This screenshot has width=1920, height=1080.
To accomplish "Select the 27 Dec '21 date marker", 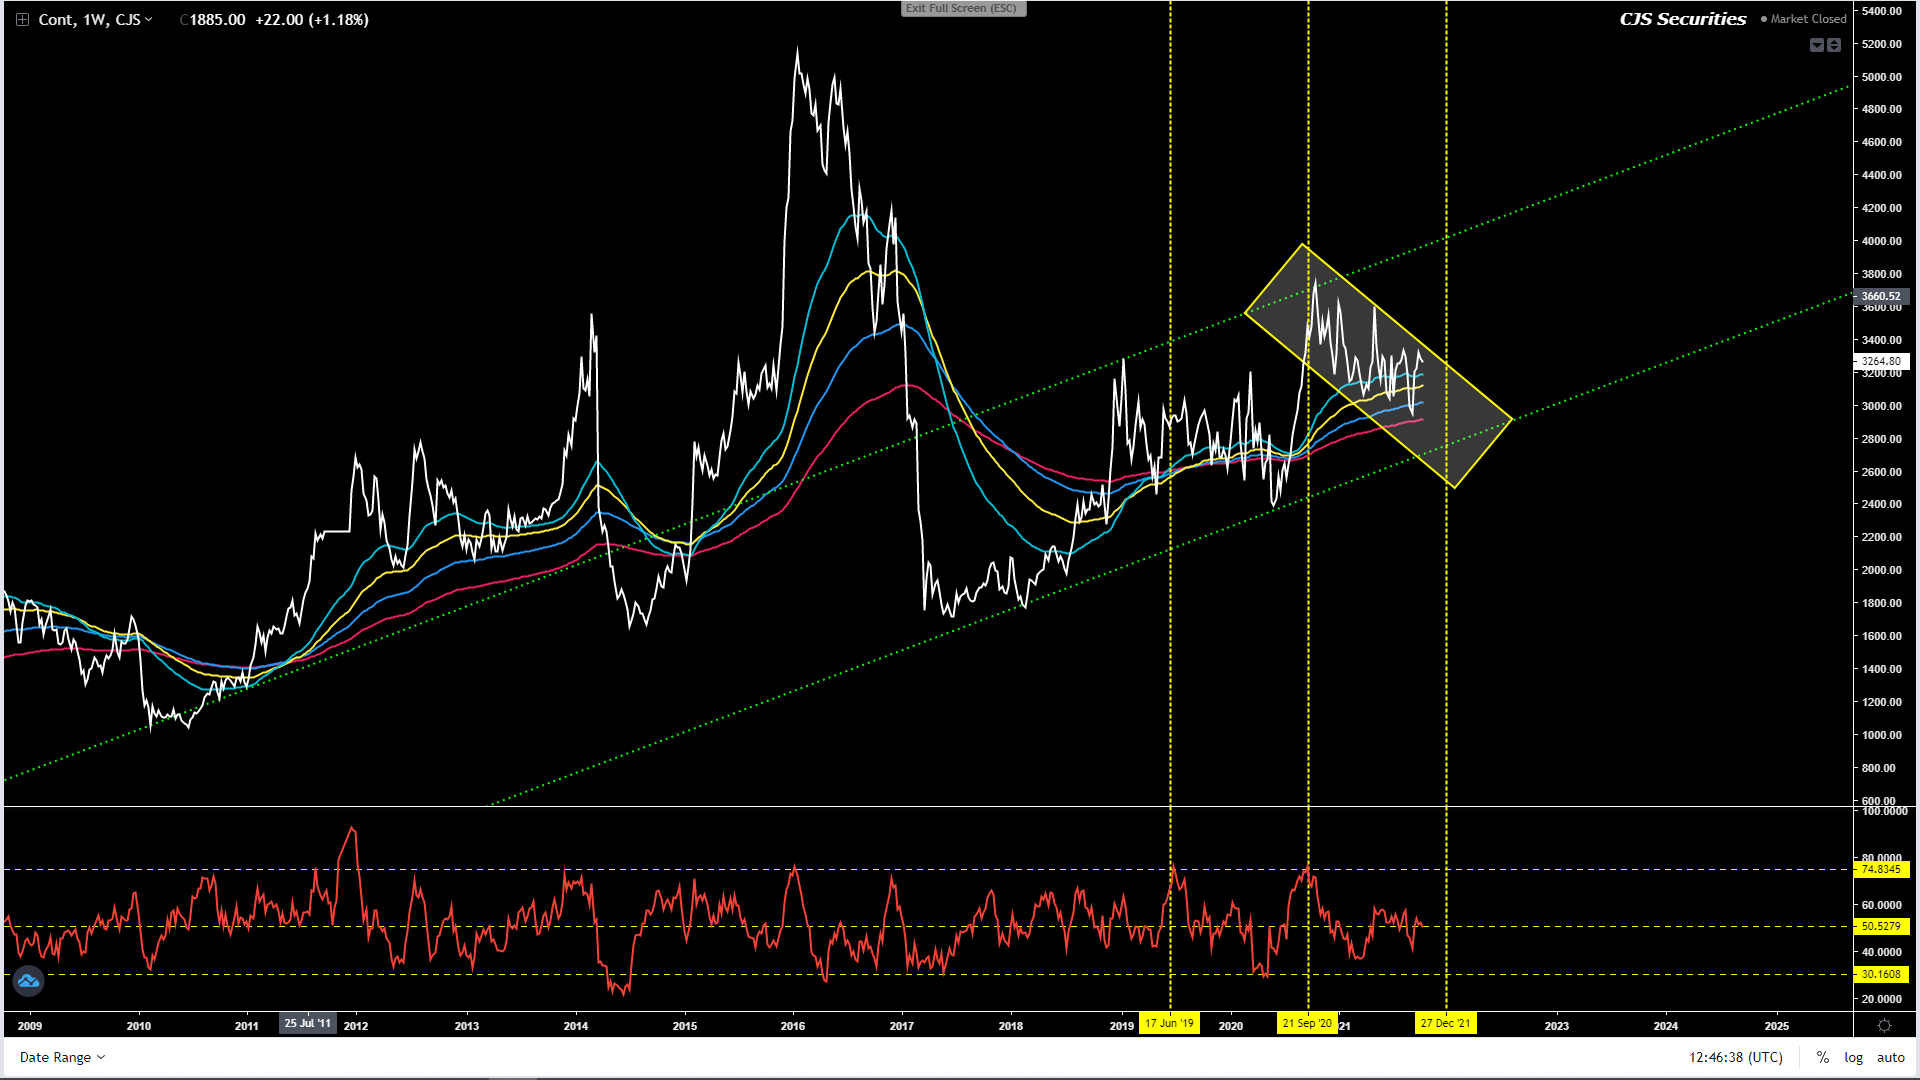I will [1445, 1023].
